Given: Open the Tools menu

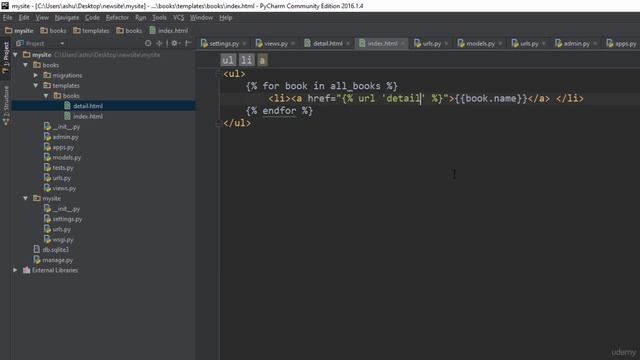Looking at the screenshot, I should click(x=159, y=18).
